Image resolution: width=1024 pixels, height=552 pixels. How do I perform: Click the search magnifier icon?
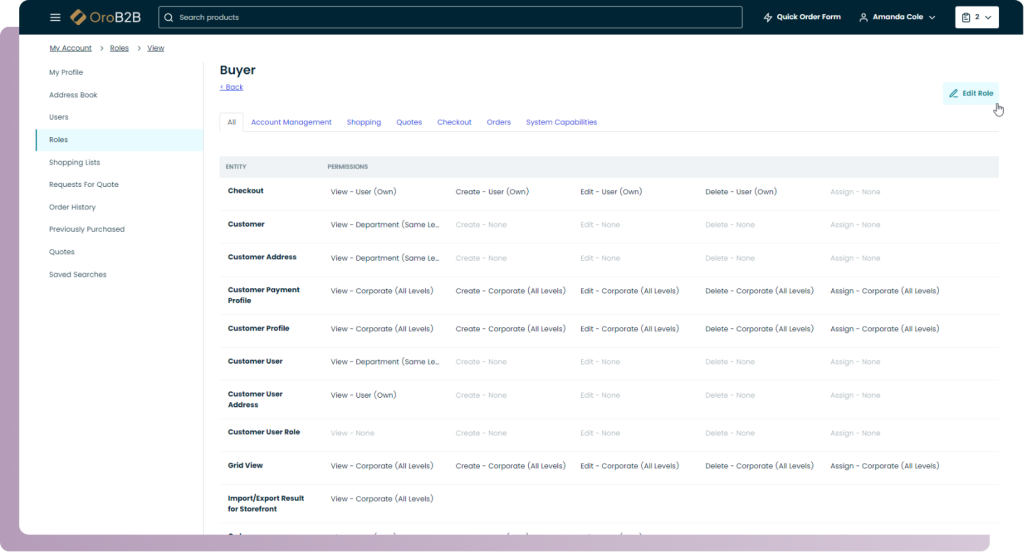(168, 18)
